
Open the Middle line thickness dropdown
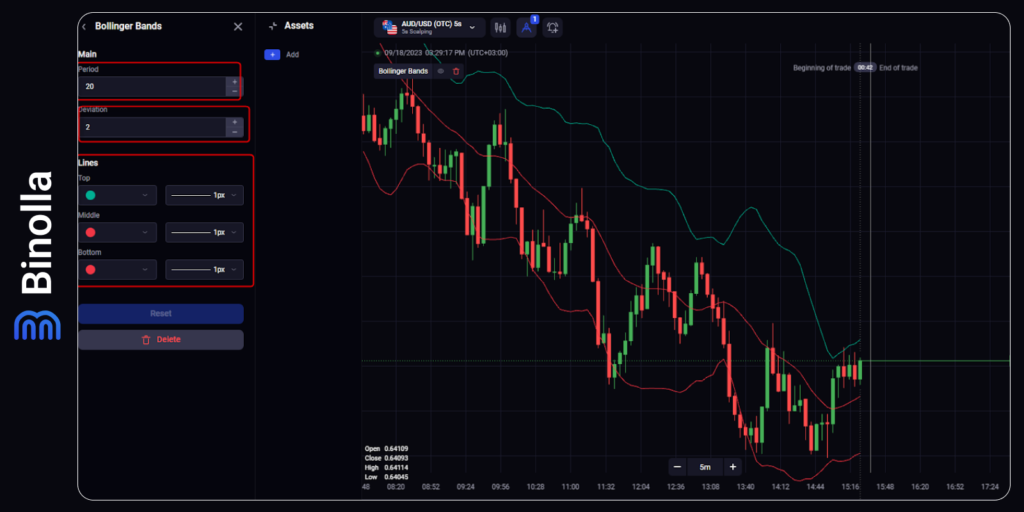click(x=204, y=232)
